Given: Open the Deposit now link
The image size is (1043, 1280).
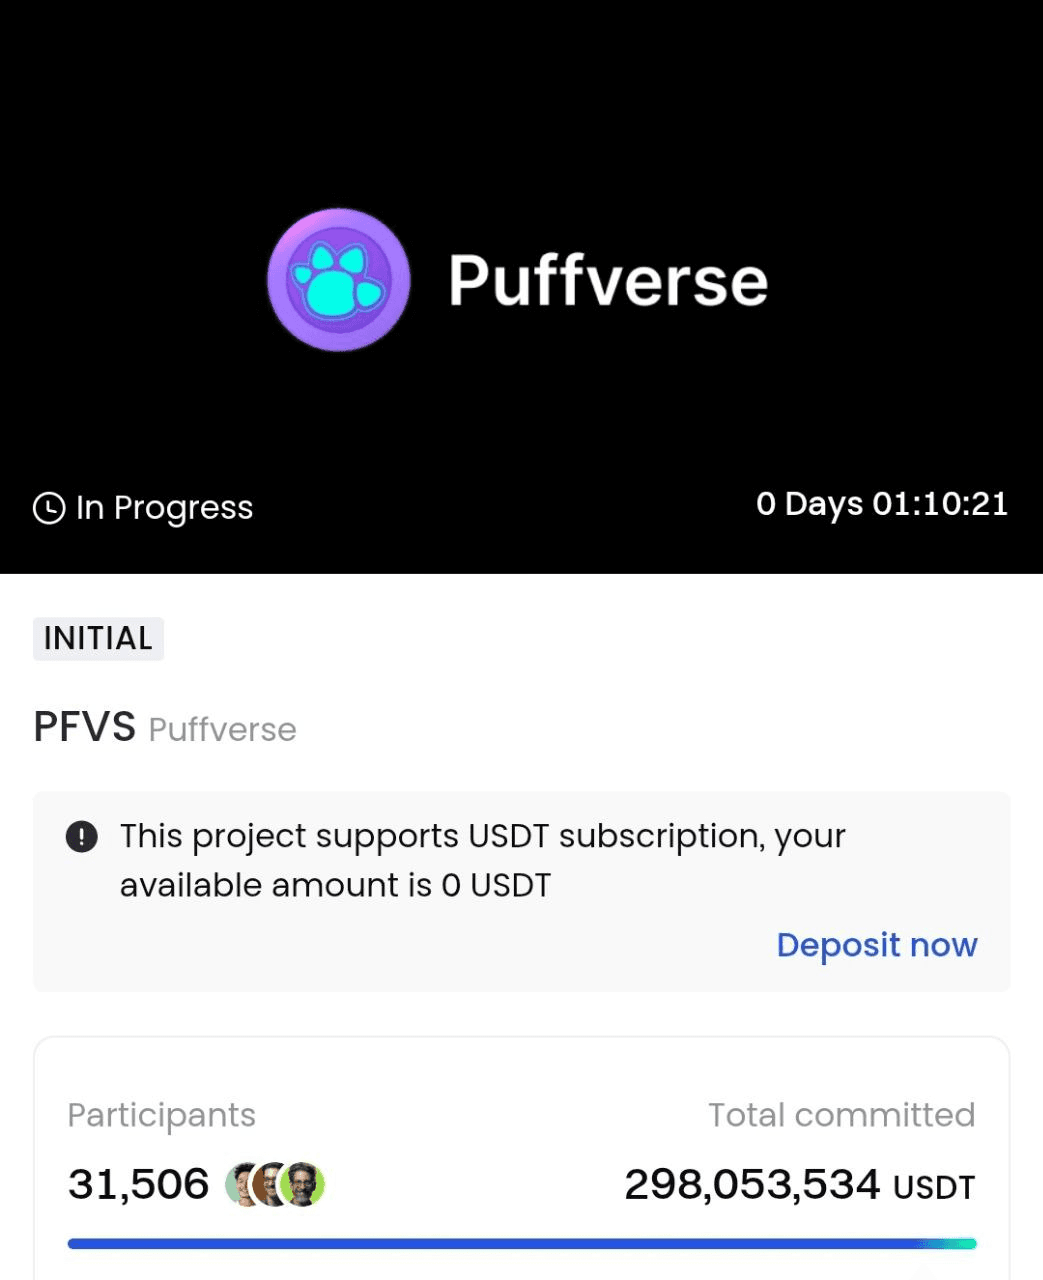Looking at the screenshot, I should 876,945.
